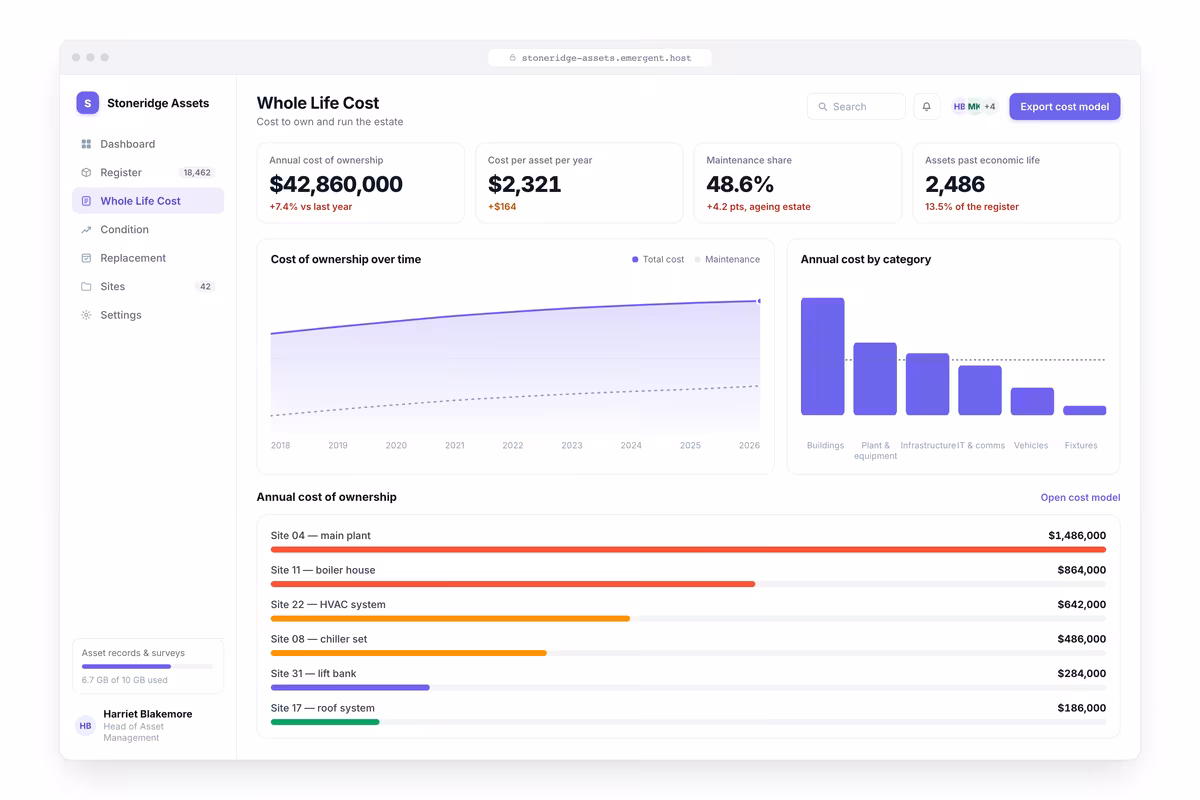
Task: Click the Register cube icon
Action: [86, 172]
